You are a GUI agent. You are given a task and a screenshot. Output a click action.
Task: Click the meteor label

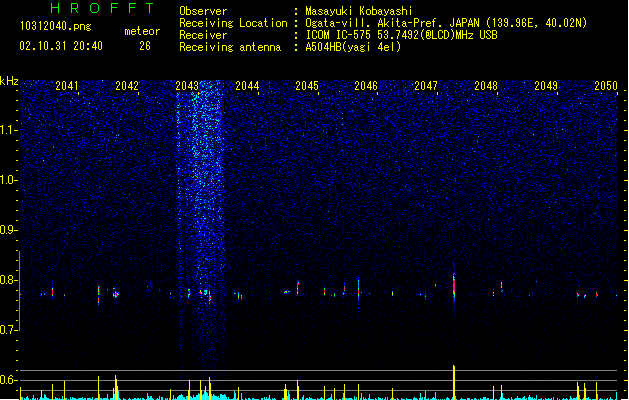point(142,31)
